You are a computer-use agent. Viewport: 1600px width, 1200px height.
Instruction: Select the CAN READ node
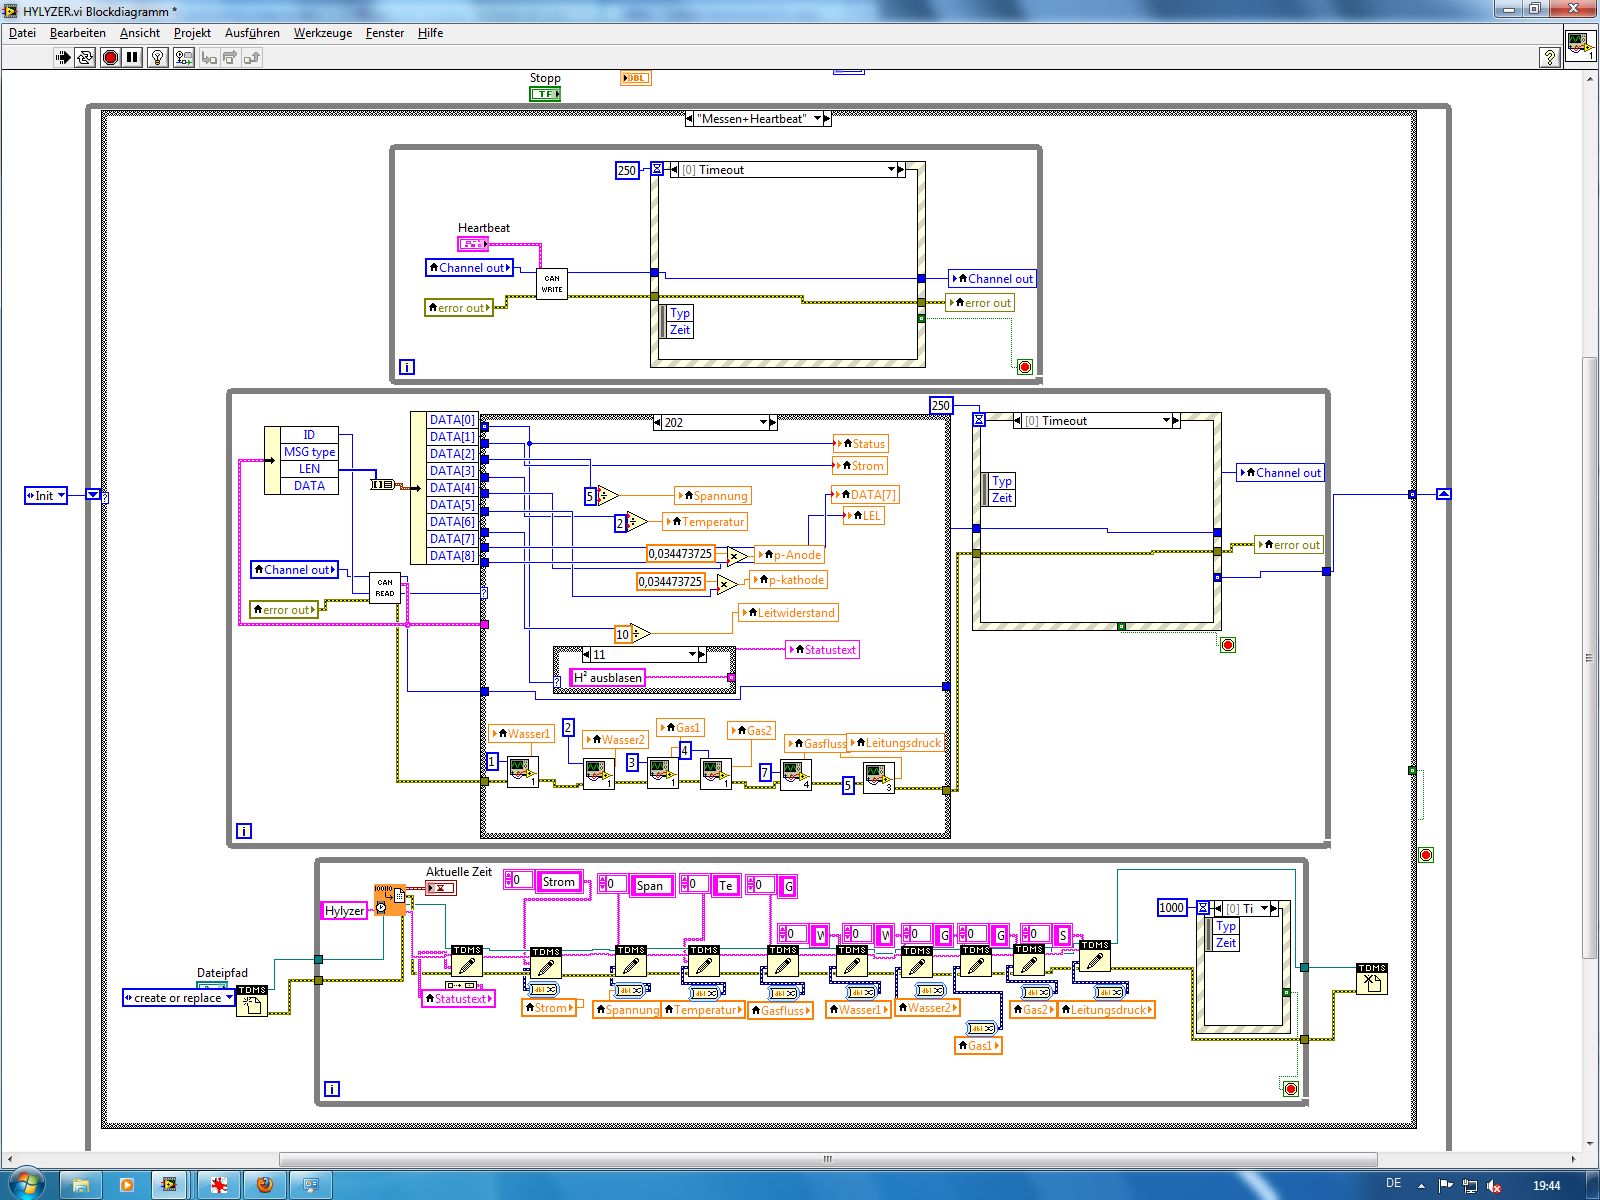(385, 588)
